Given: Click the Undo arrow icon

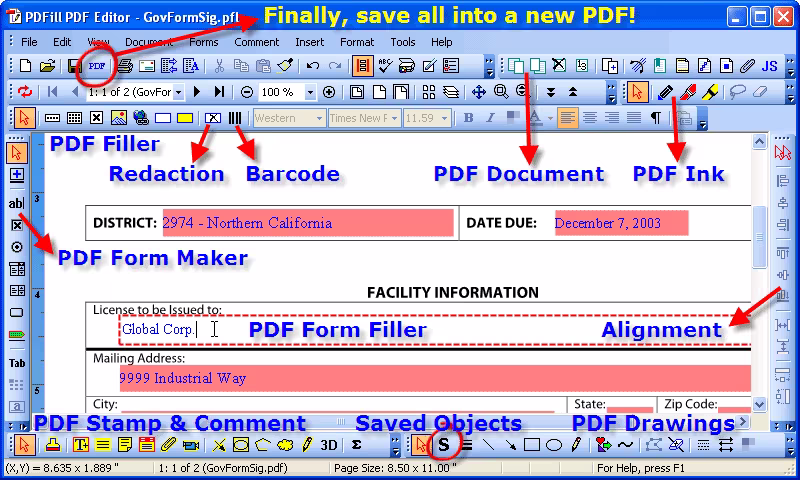Looking at the screenshot, I should (x=312, y=66).
